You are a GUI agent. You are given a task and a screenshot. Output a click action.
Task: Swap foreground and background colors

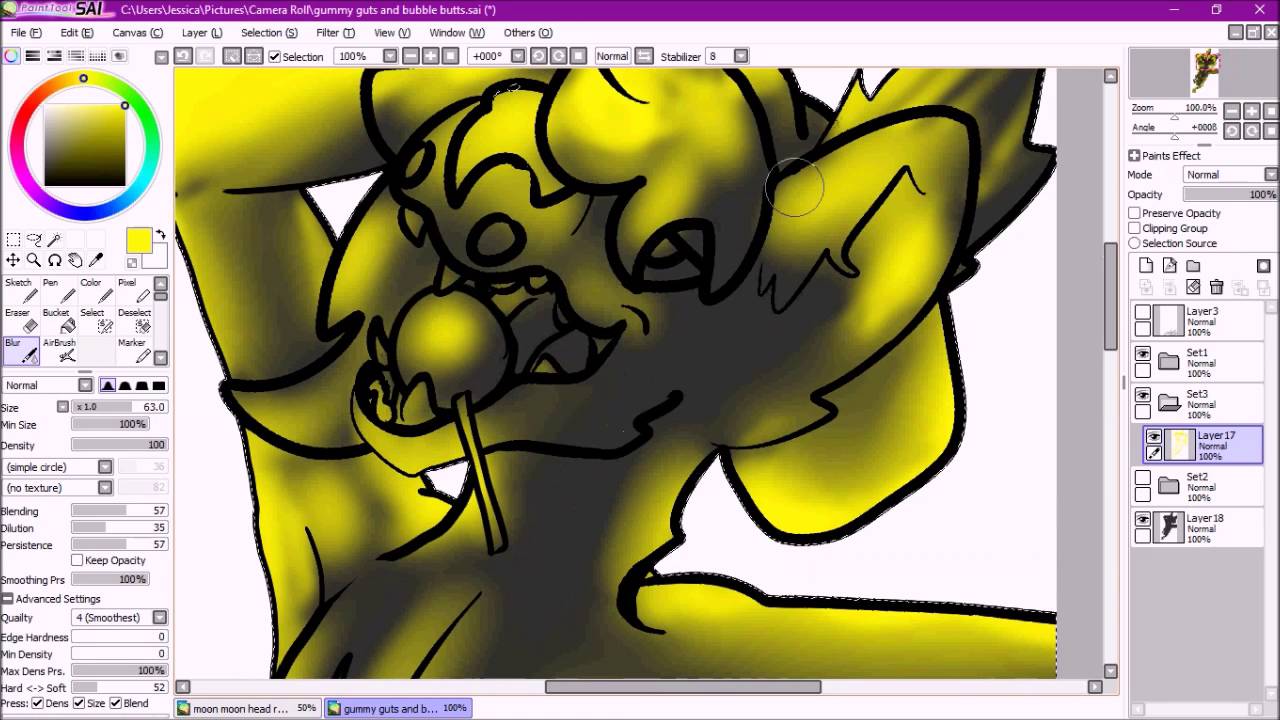pos(160,236)
